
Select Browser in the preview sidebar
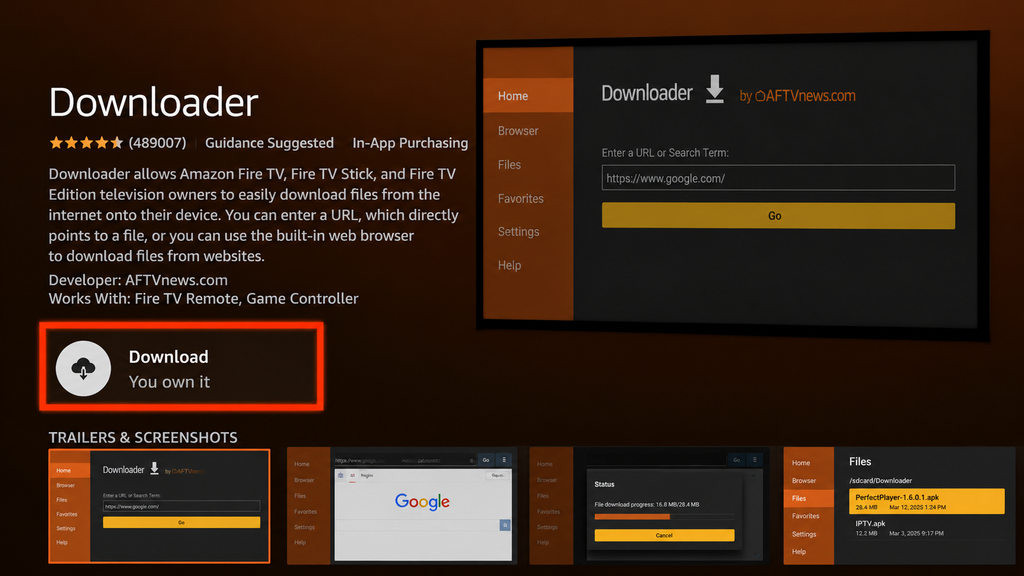518,131
